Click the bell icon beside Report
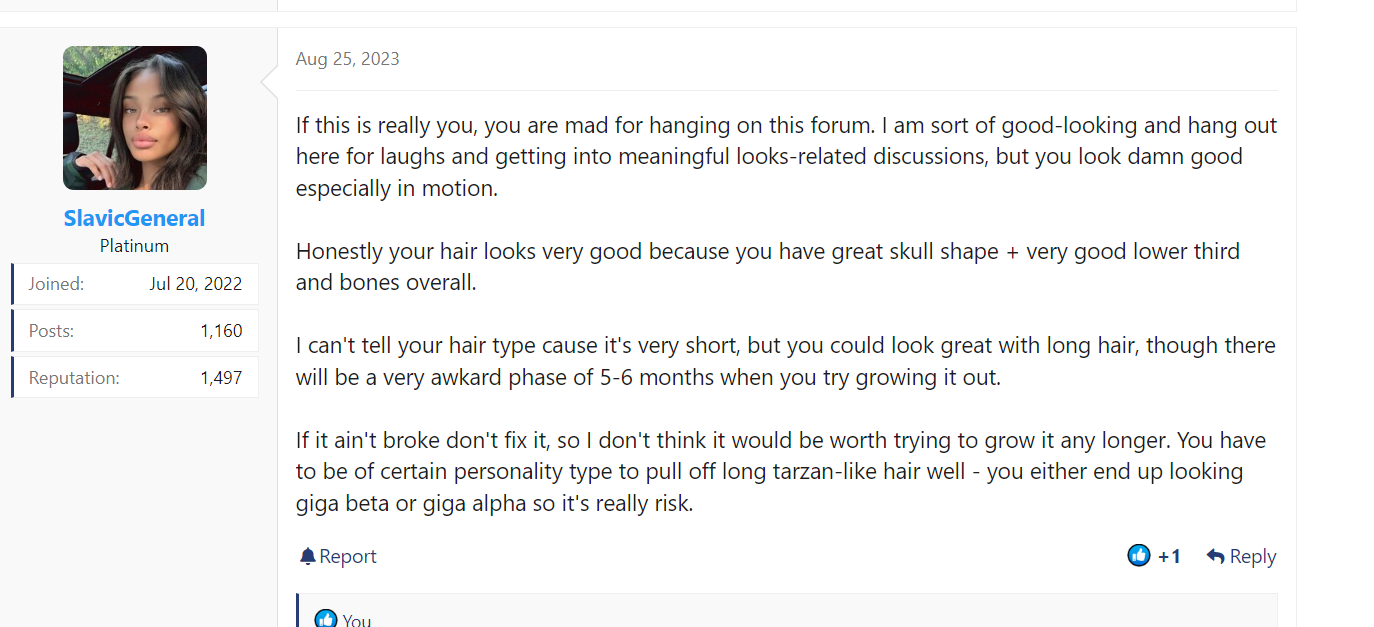 (307, 556)
